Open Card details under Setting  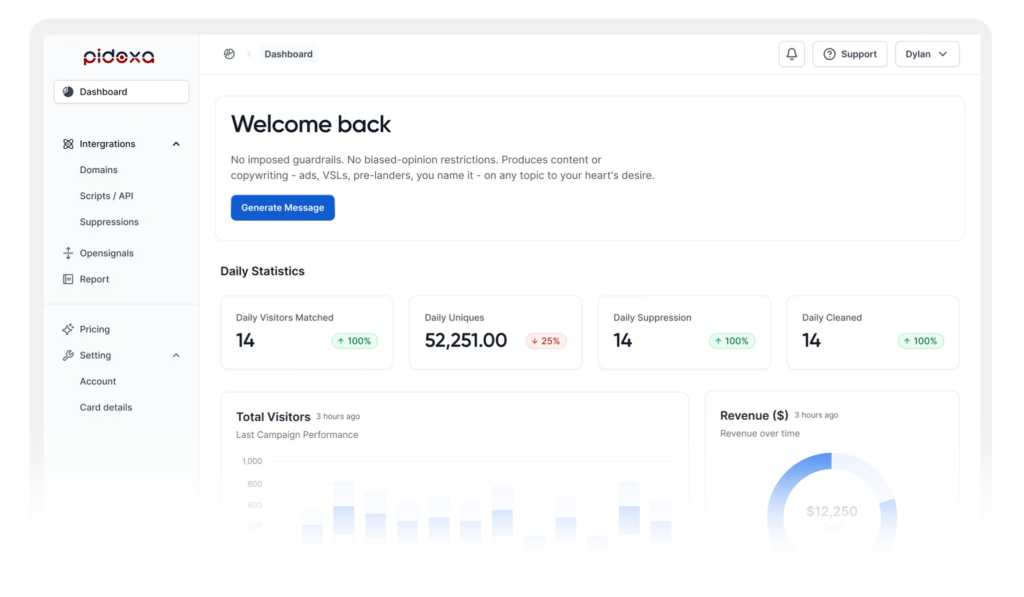coord(106,407)
